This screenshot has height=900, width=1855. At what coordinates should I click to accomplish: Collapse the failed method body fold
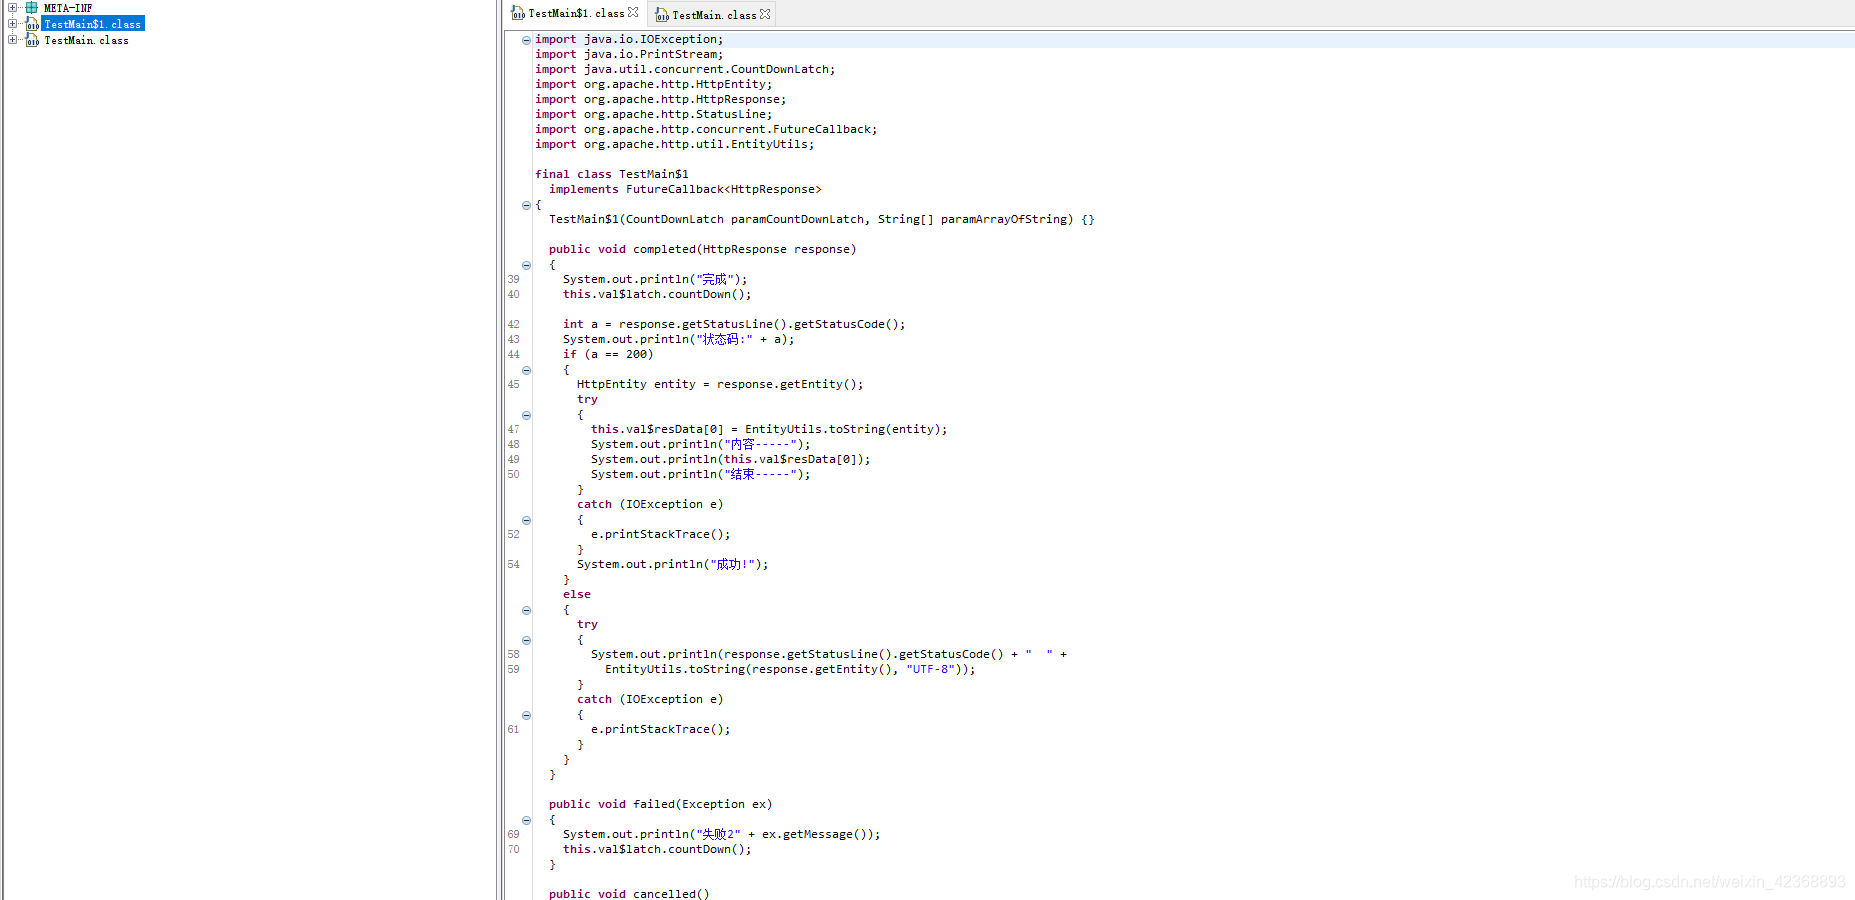[526, 820]
